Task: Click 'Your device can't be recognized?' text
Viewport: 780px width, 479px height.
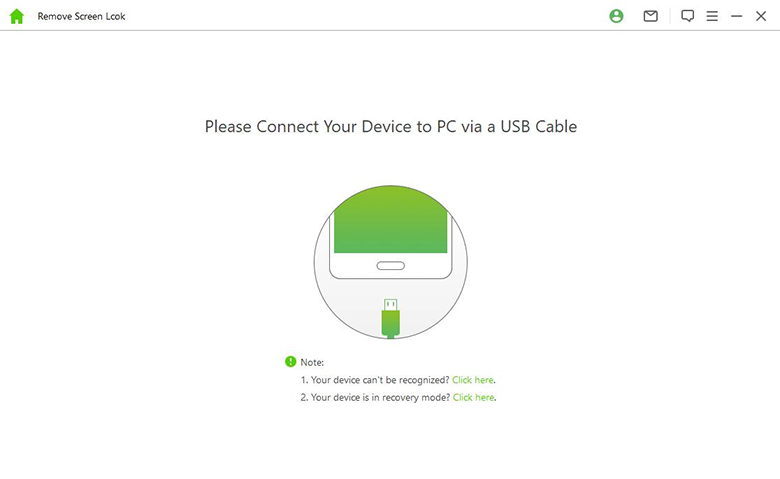Action: point(375,380)
